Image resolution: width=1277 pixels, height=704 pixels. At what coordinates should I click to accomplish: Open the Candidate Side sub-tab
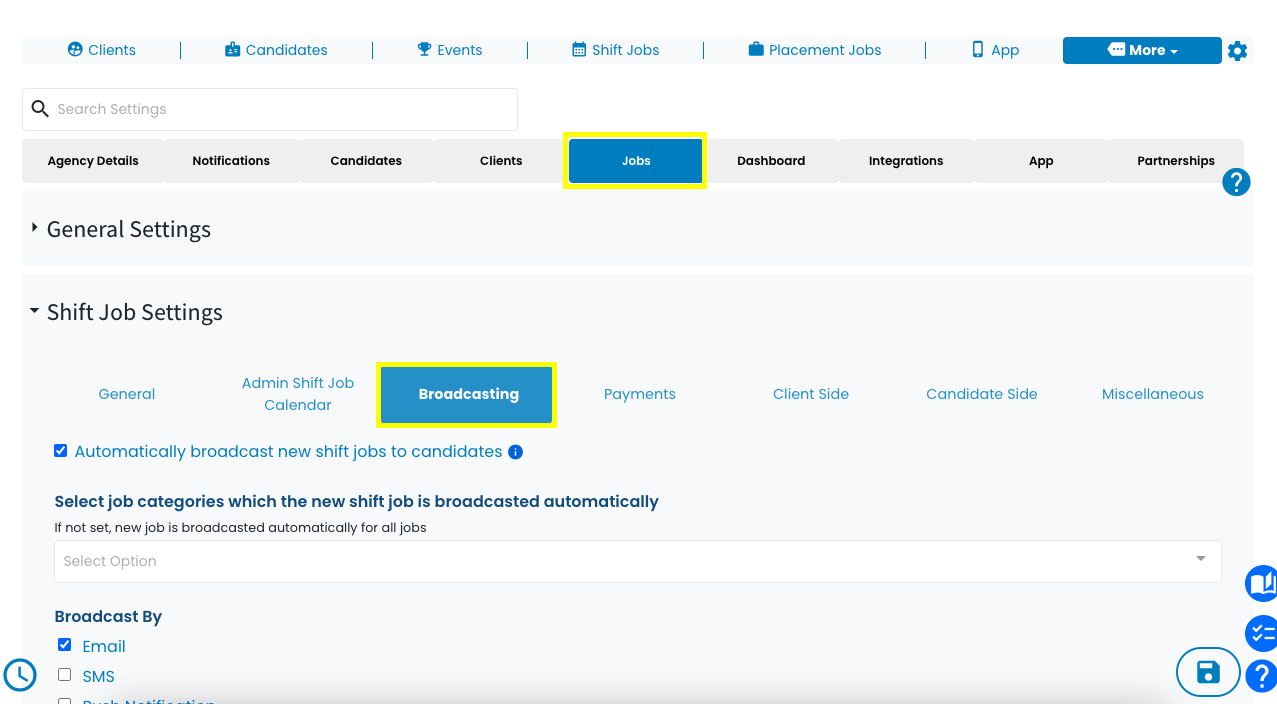982,394
